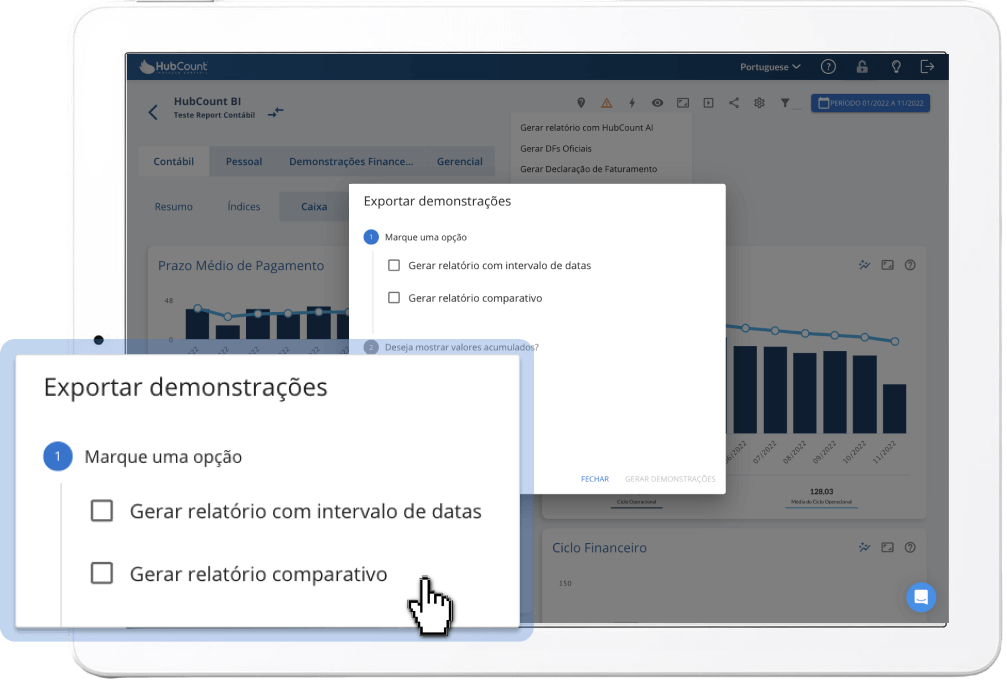The width and height of the screenshot is (1007, 681).
Task: Click the location pin icon
Action: (x=581, y=103)
